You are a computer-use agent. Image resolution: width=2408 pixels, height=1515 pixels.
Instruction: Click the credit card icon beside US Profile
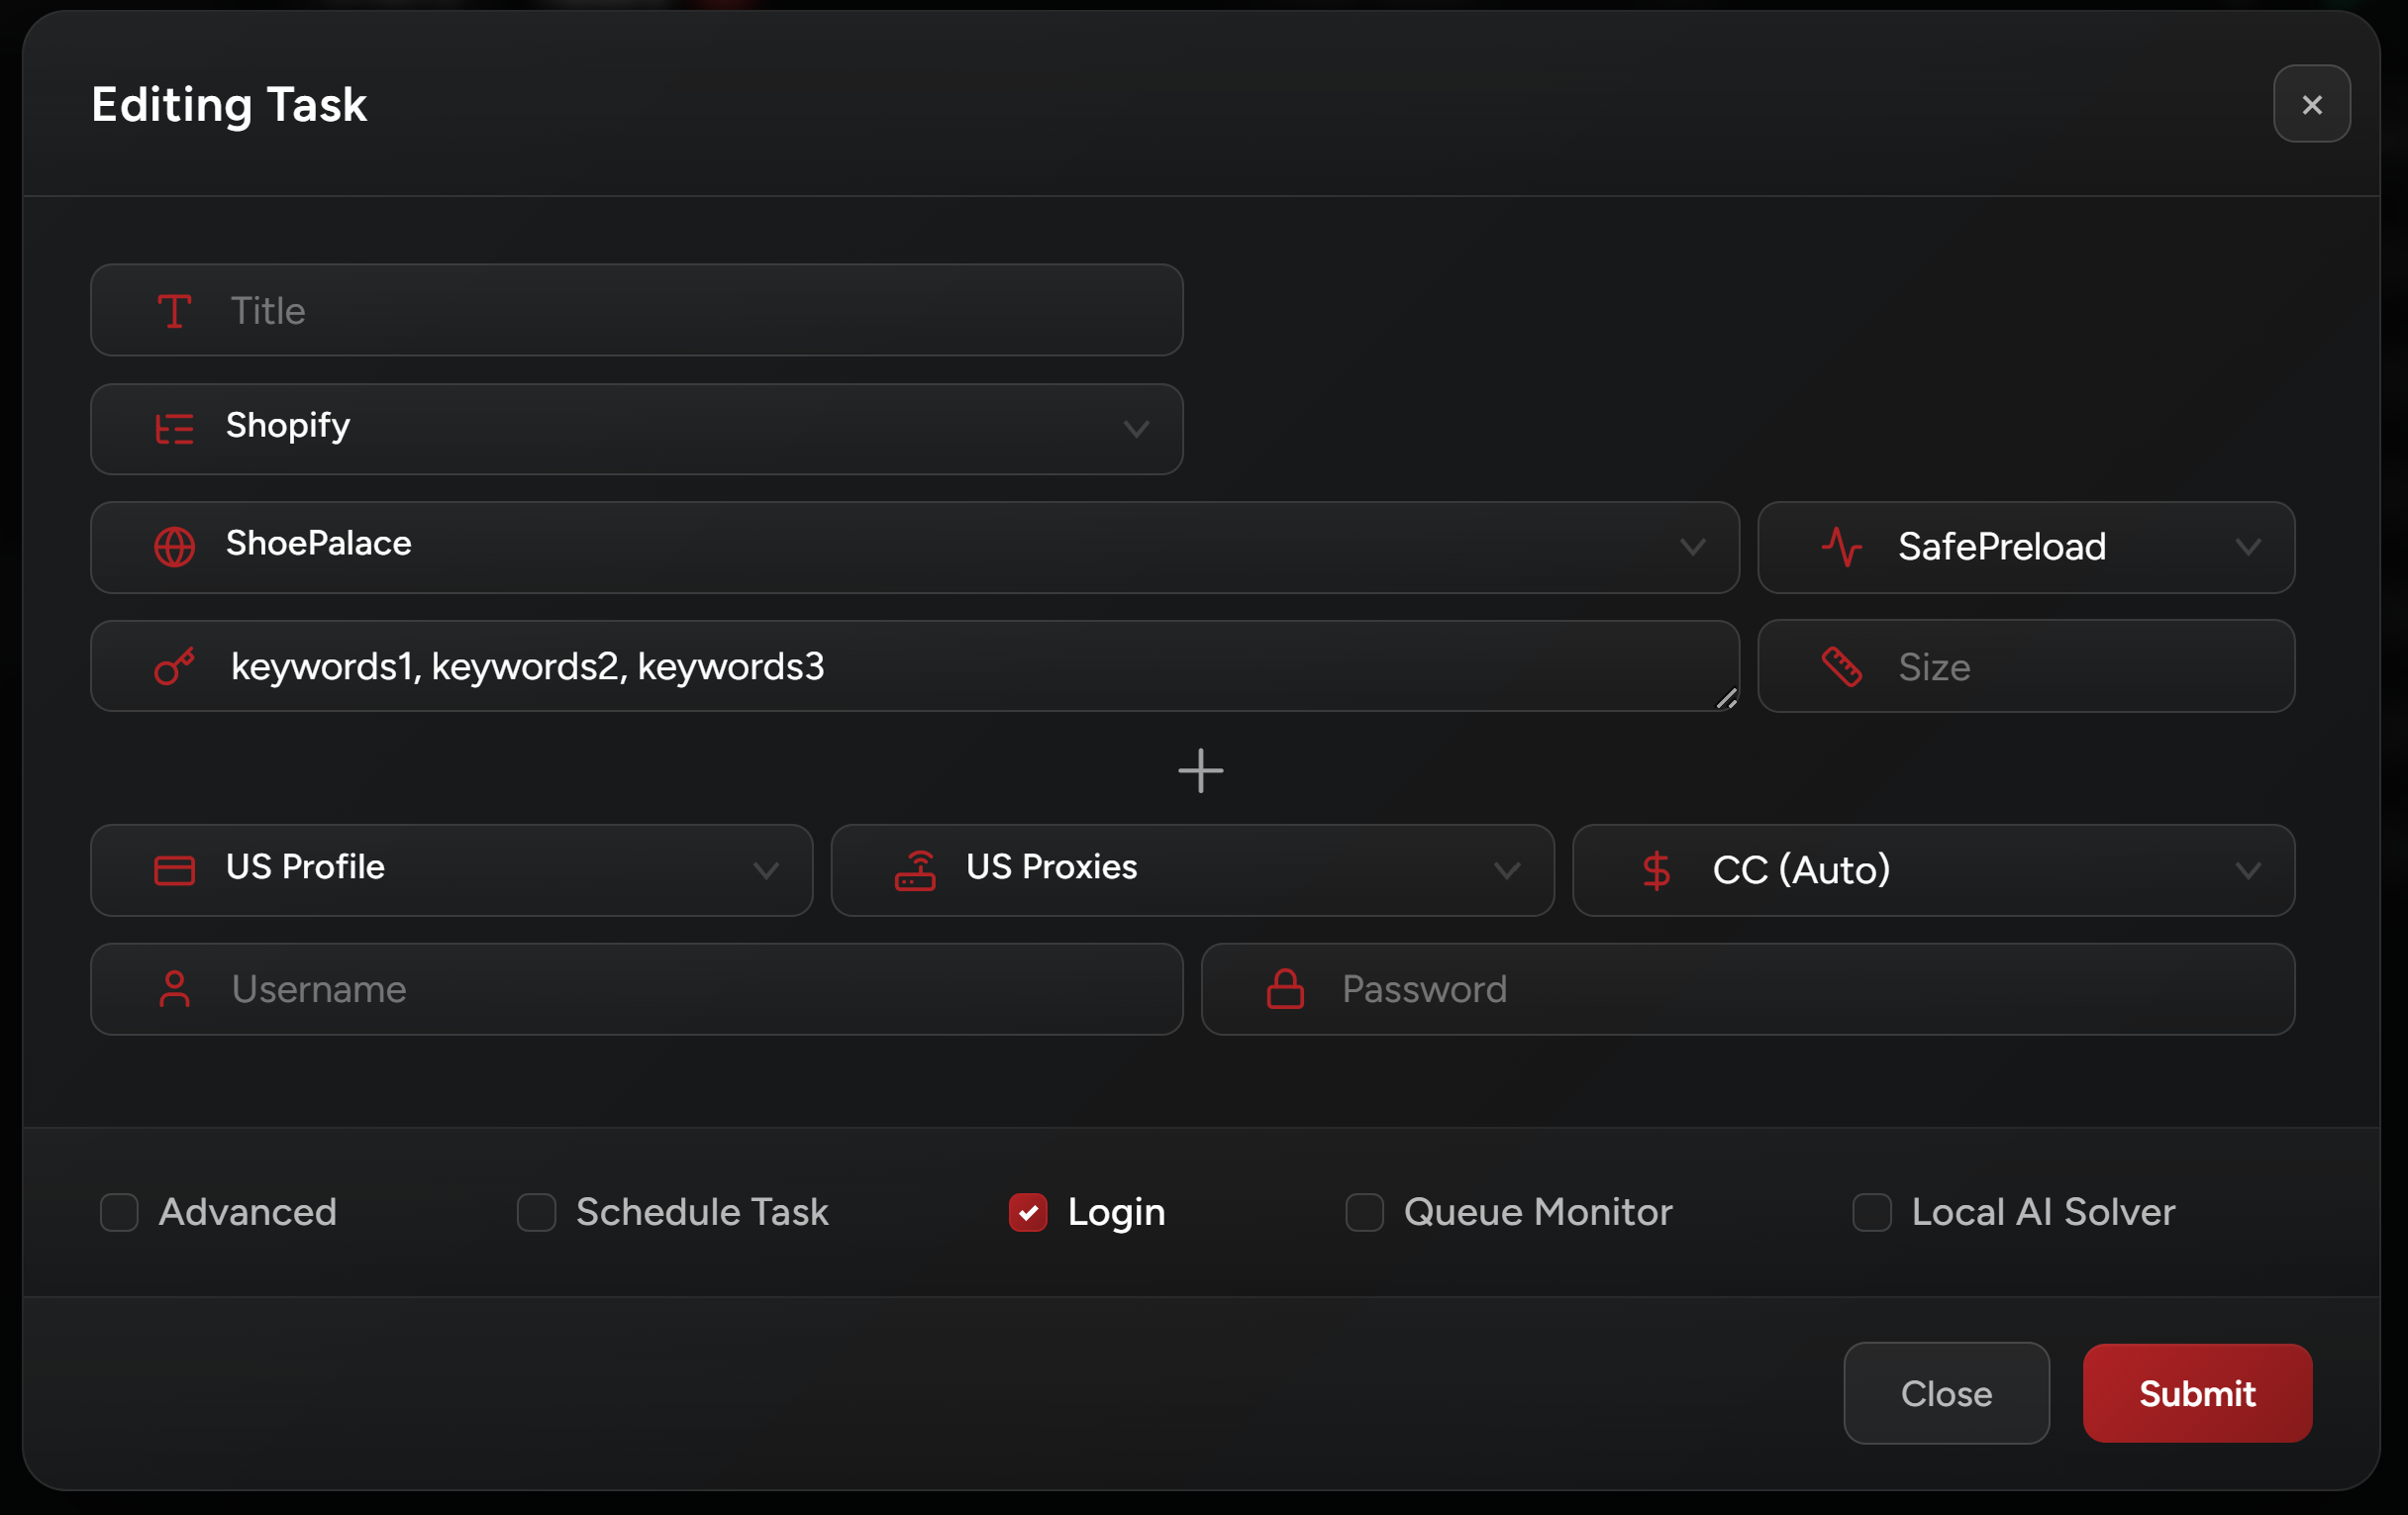tap(174, 870)
